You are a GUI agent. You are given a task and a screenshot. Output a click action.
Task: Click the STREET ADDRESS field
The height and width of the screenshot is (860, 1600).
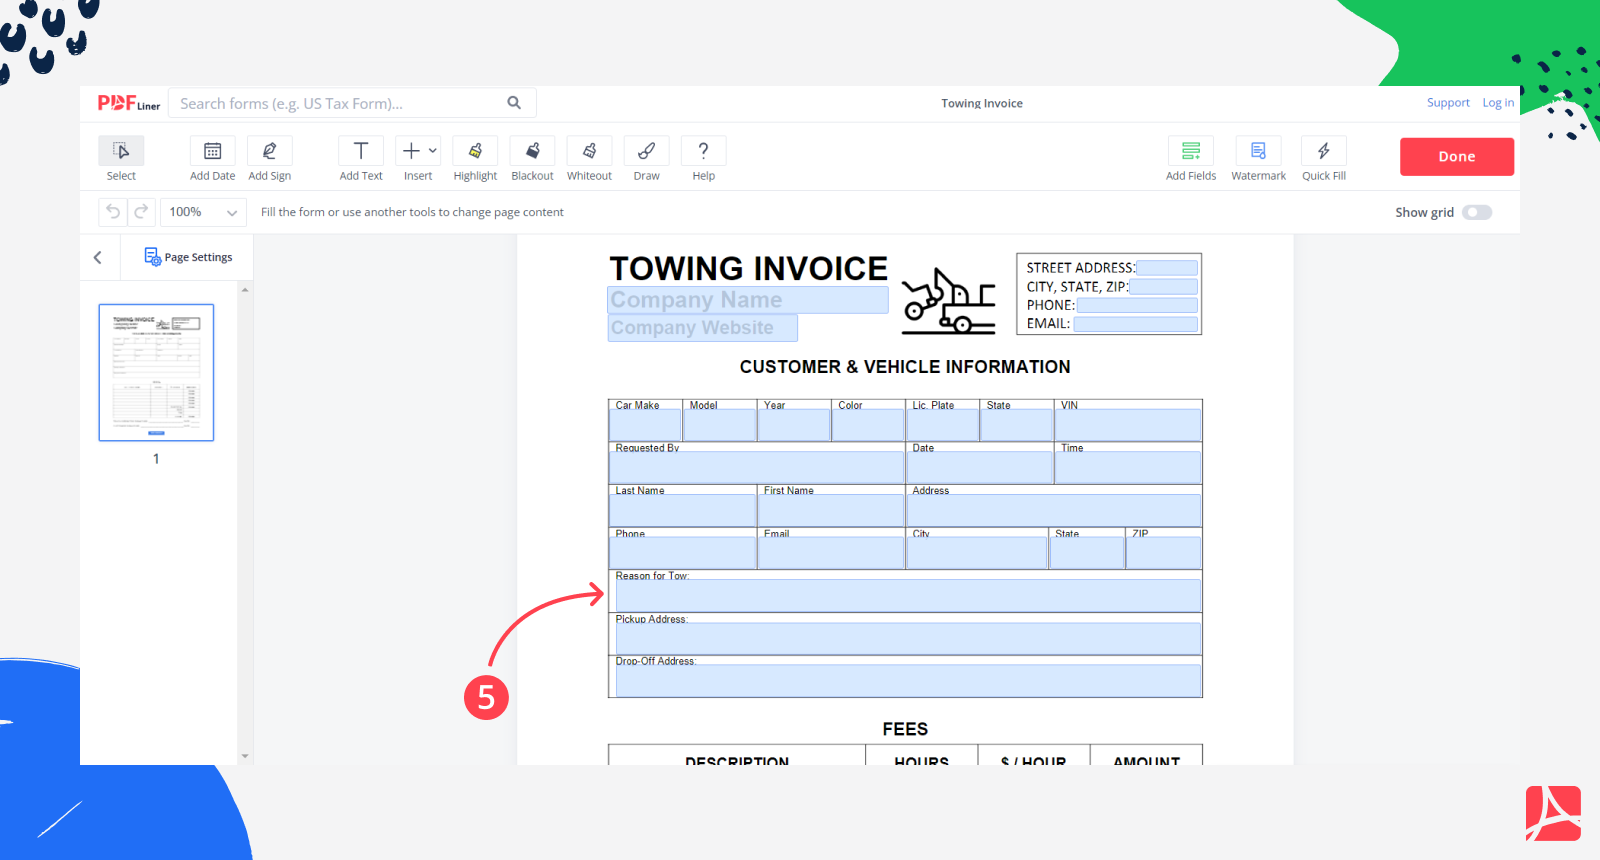1167,268
